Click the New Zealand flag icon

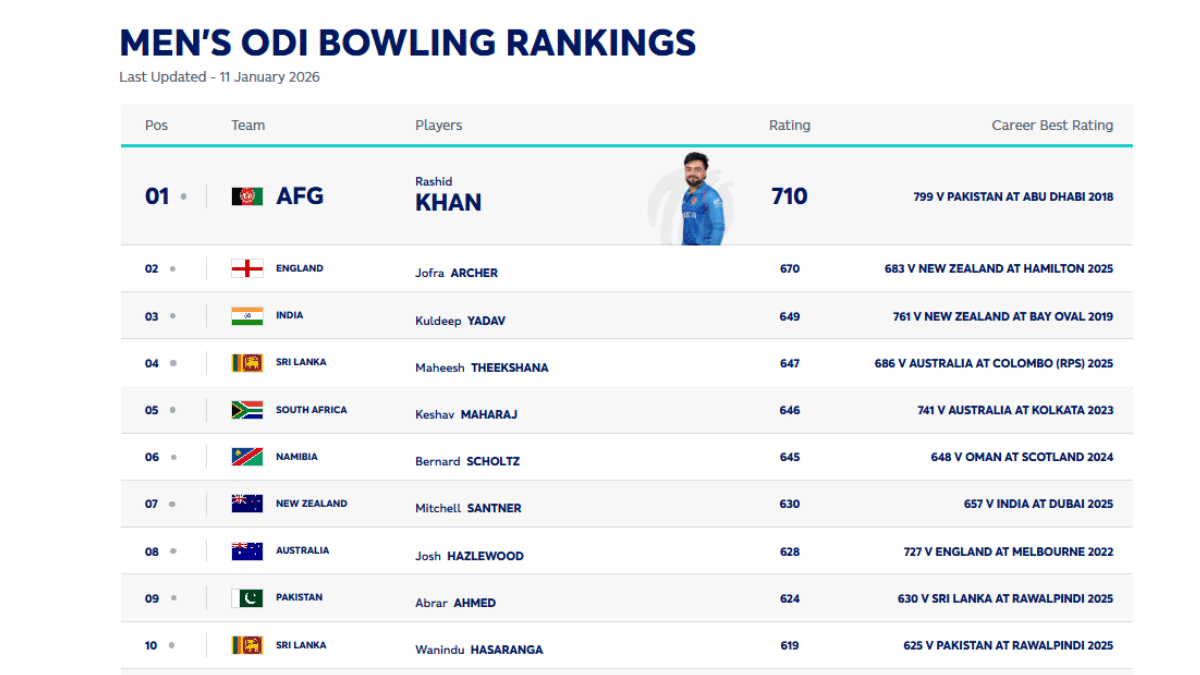(x=247, y=504)
